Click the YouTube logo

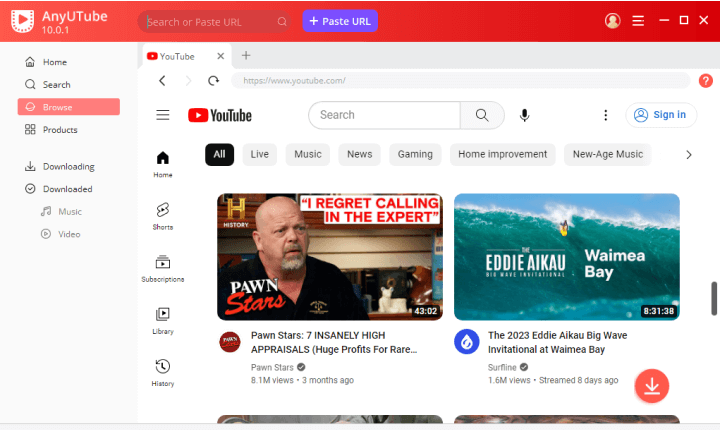click(x=220, y=115)
